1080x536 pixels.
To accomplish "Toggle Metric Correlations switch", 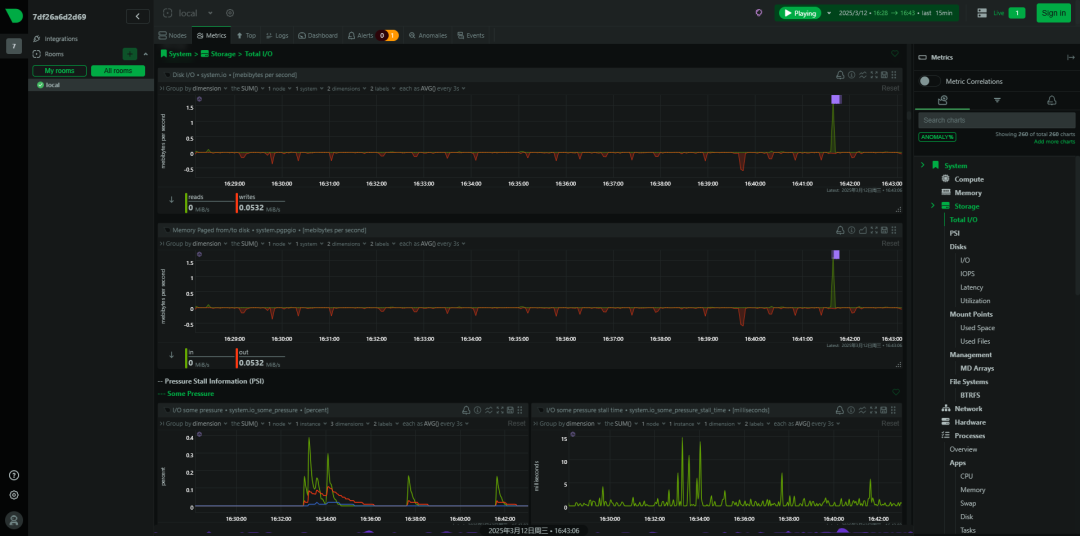I will coord(929,81).
